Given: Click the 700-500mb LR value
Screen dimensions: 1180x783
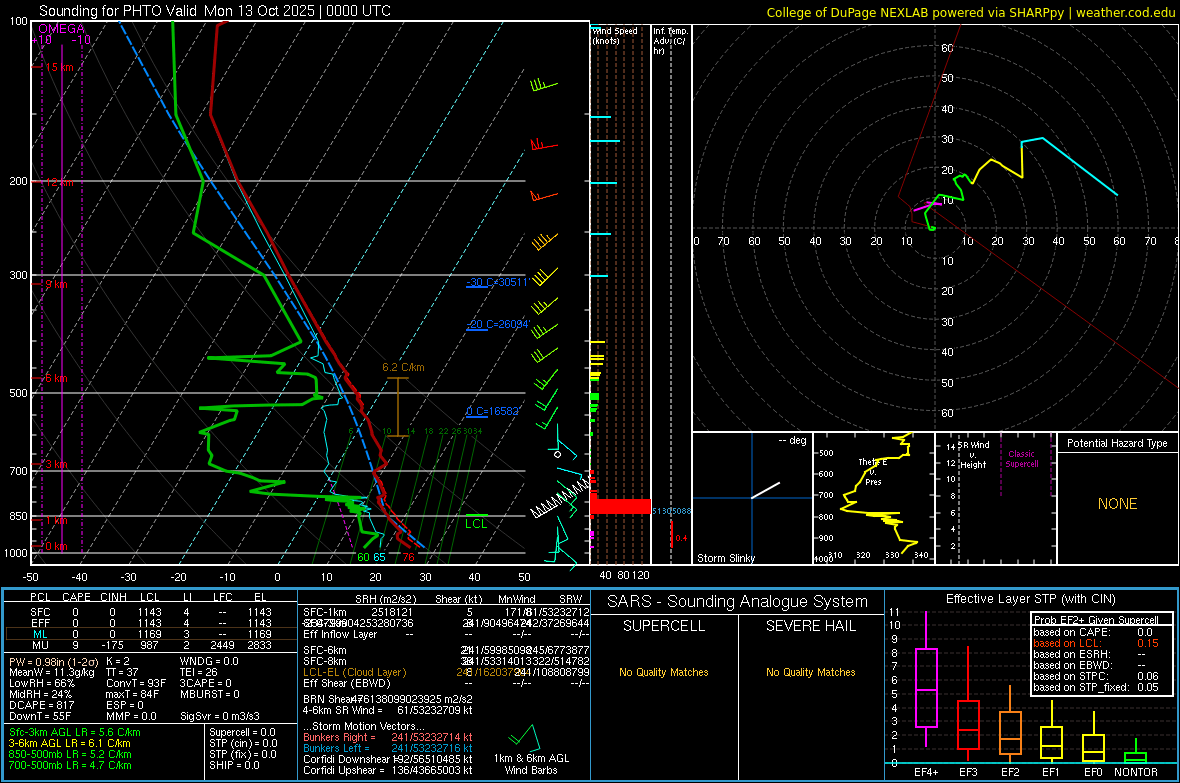Looking at the screenshot, I should pos(70,765).
